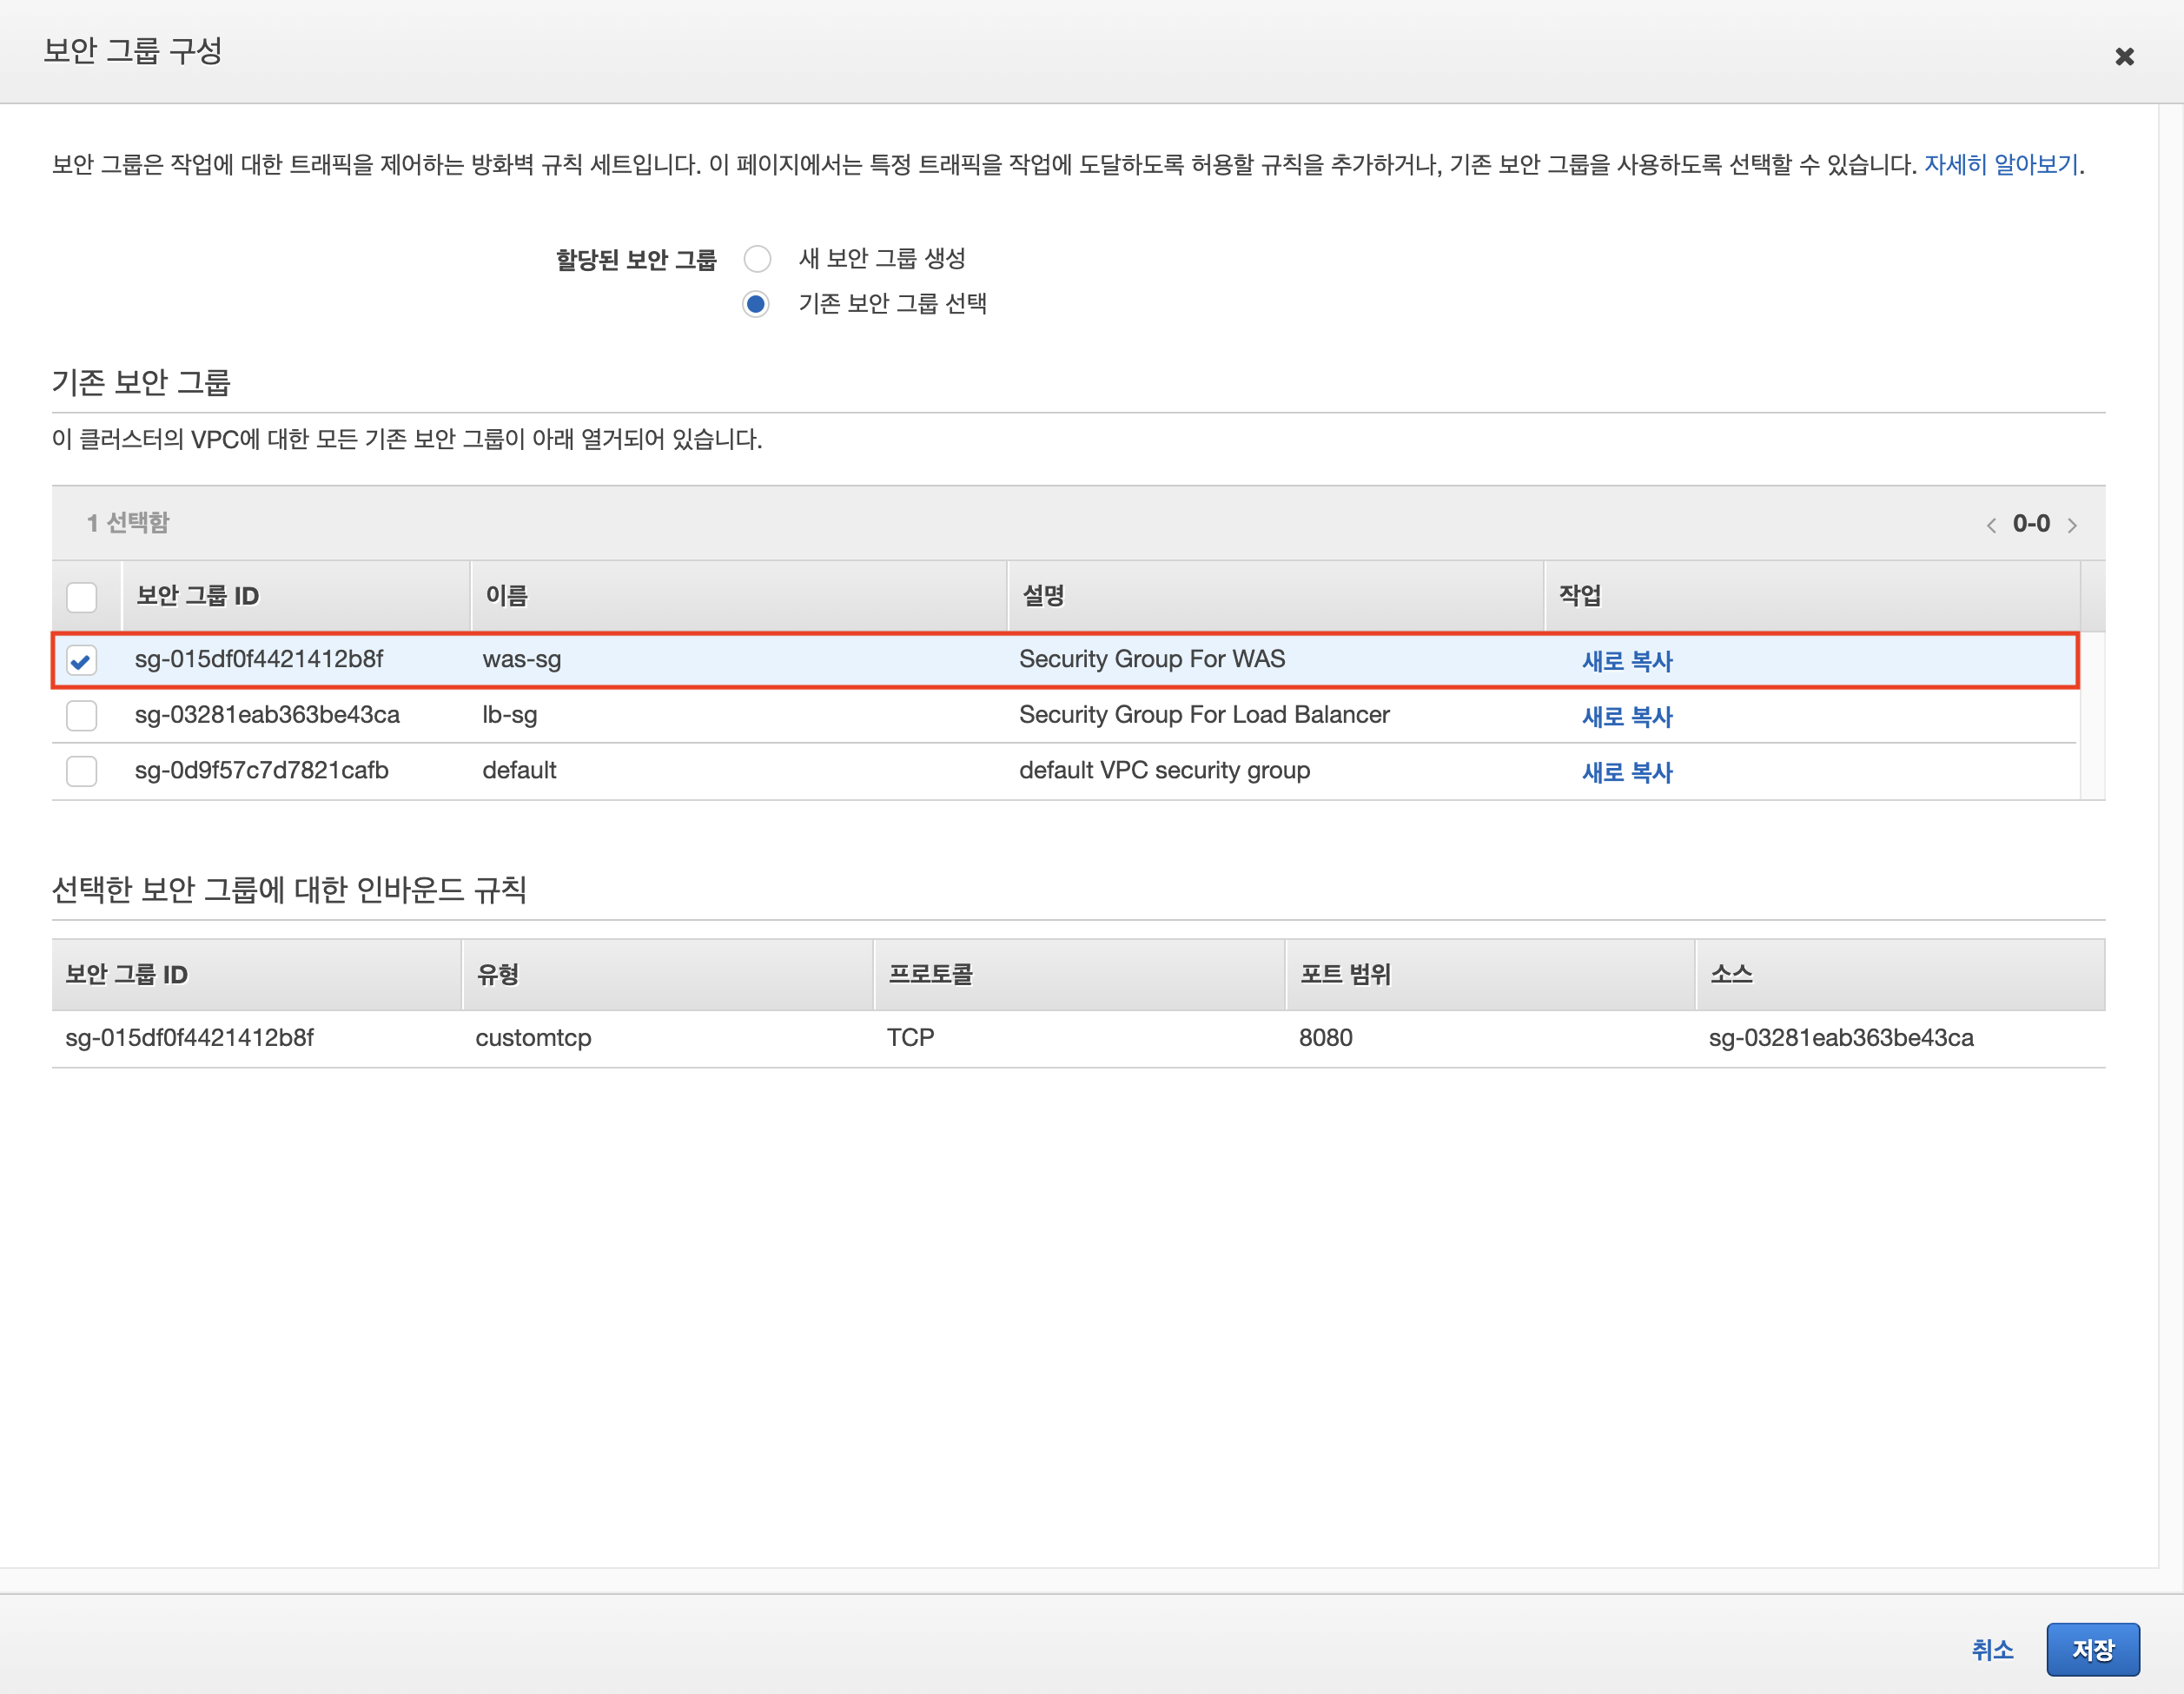
Task: Click 새로 복사 for lb-sg row
Action: point(1627,717)
